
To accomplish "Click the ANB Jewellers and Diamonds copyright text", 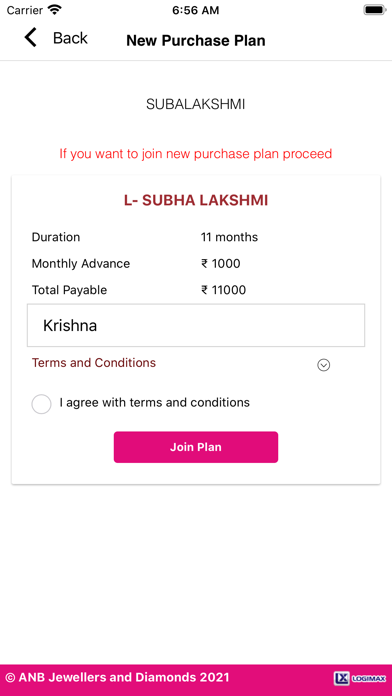I will pos(118,677).
